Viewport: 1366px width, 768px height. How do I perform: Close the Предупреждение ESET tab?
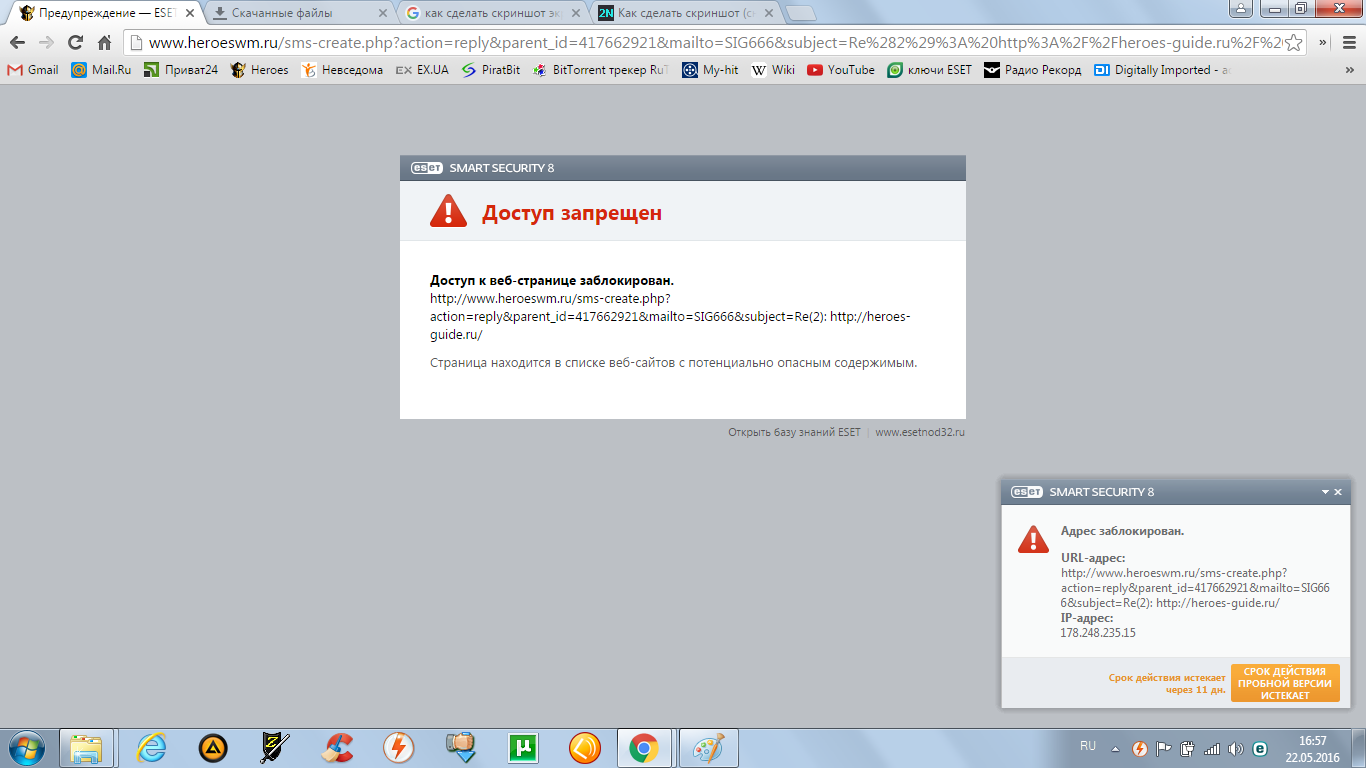(190, 14)
